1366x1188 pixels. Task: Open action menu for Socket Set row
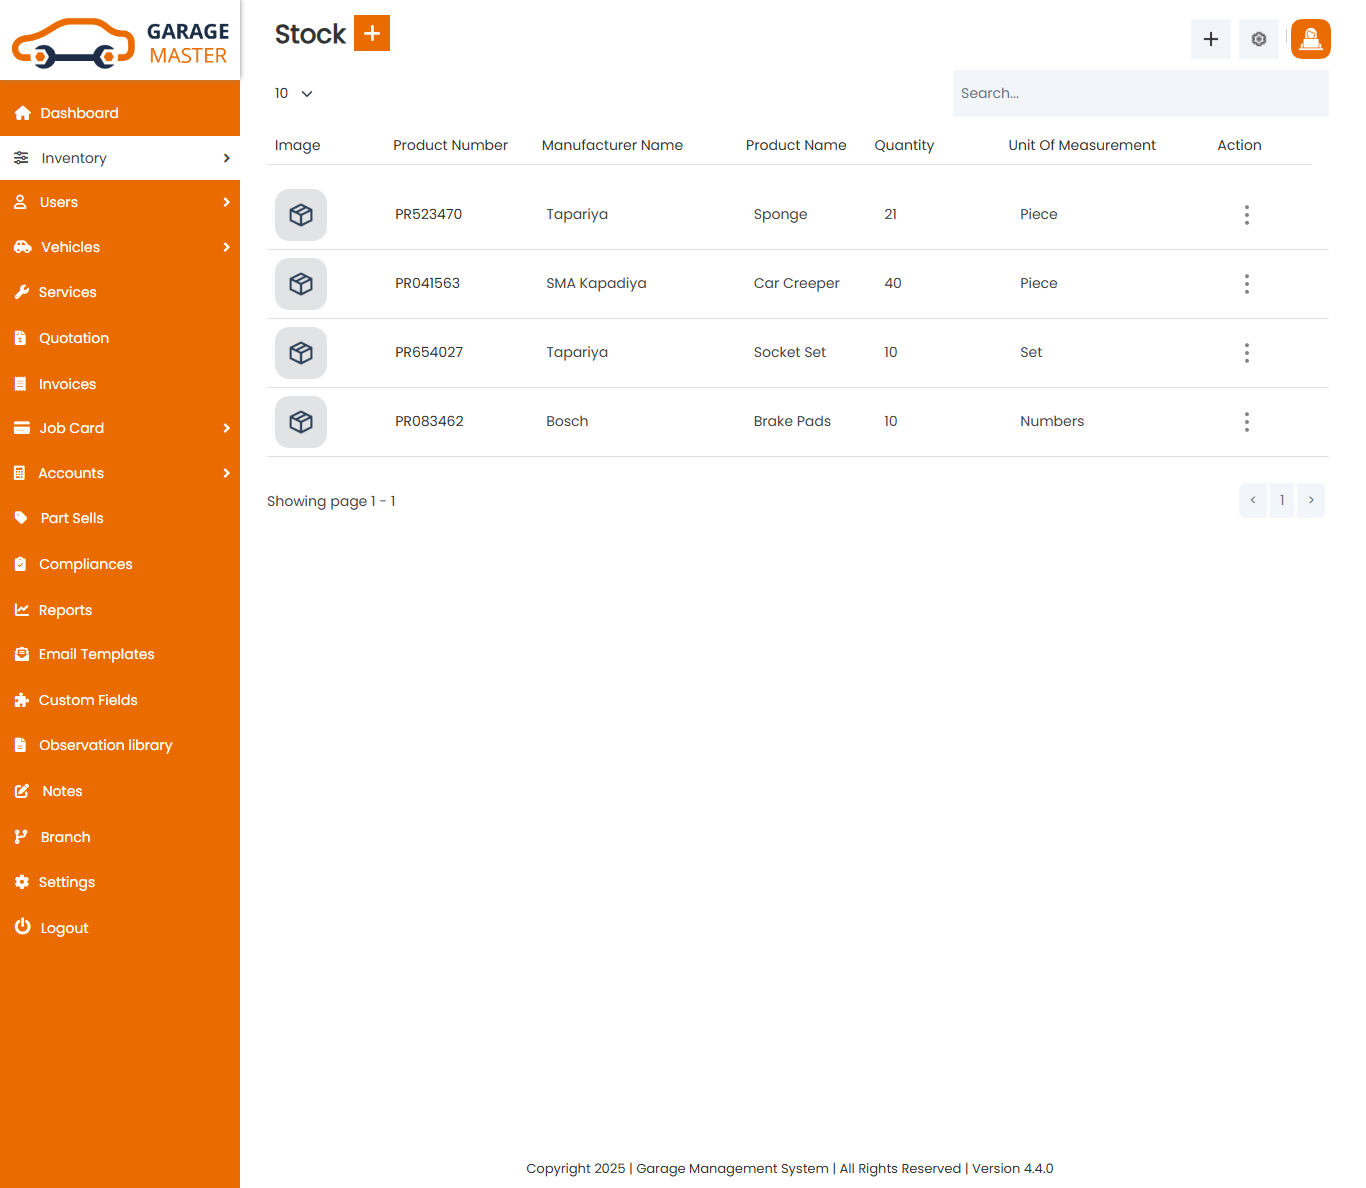point(1246,353)
